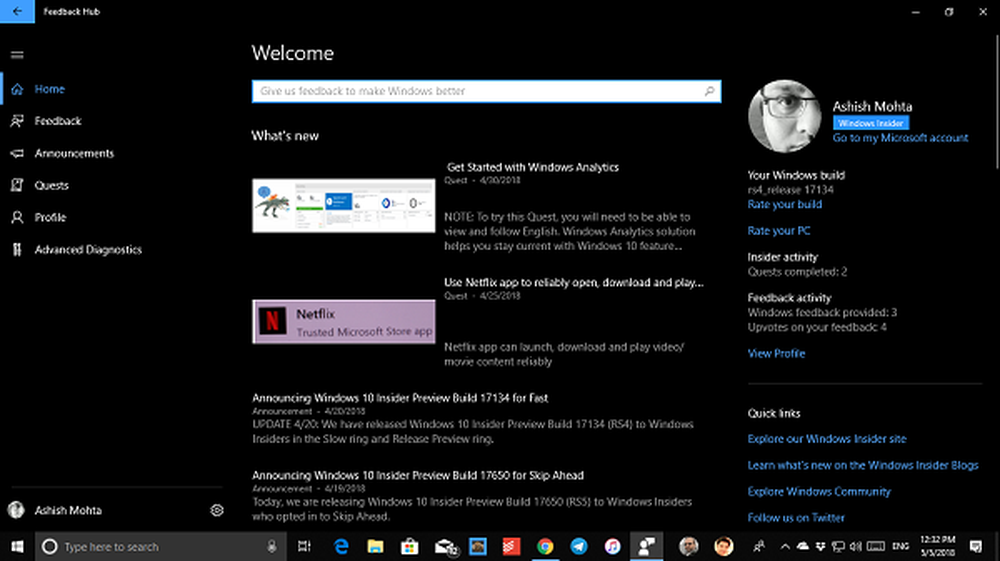Open Advanced Diagnostics in sidebar
The width and height of the screenshot is (1000, 561).
point(88,250)
